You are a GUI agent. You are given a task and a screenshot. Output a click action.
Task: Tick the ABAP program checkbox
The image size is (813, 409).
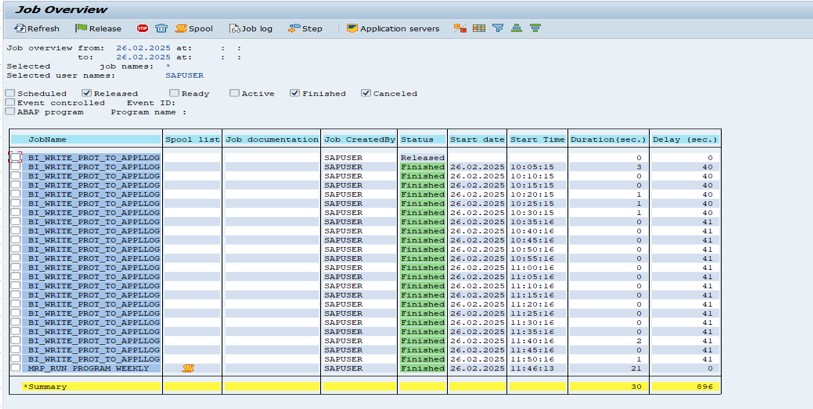10,111
